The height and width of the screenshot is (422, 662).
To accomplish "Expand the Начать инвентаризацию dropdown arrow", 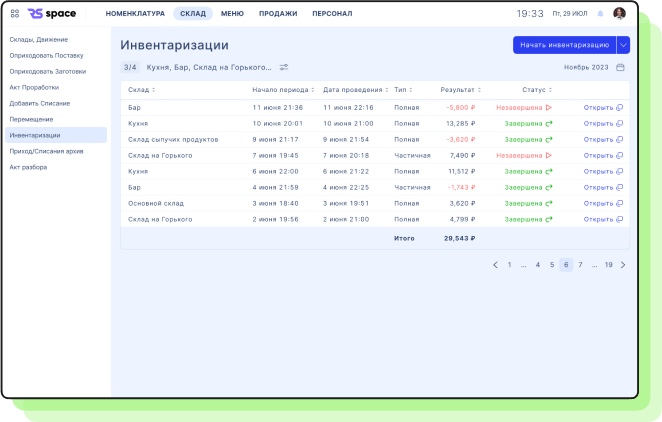I will pos(623,45).
